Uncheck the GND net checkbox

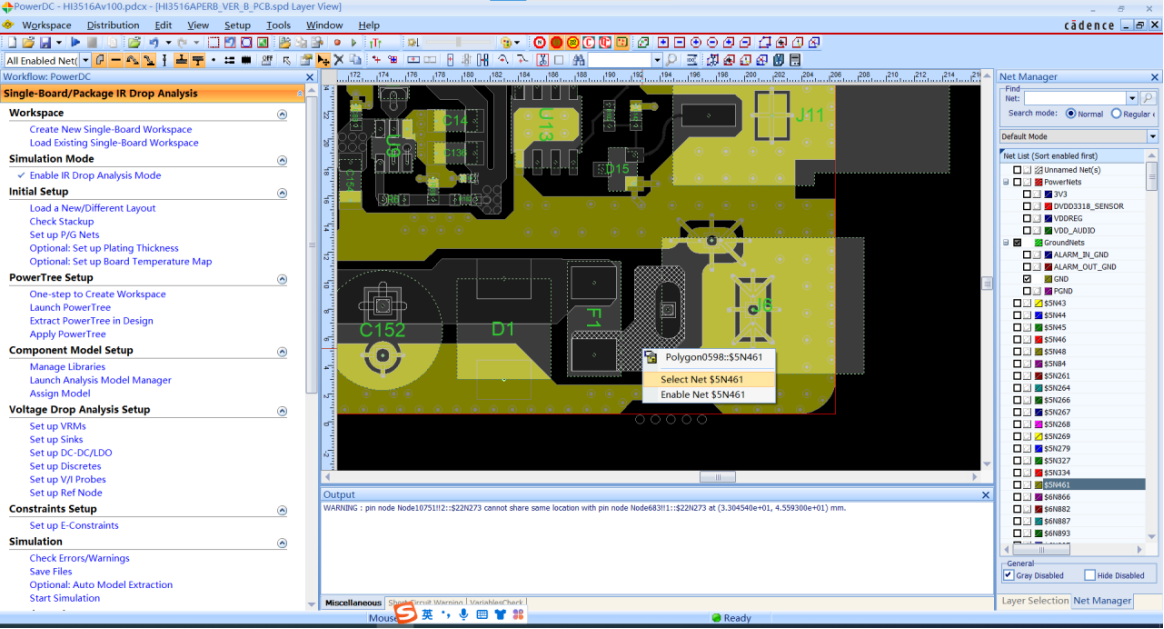coord(1027,279)
